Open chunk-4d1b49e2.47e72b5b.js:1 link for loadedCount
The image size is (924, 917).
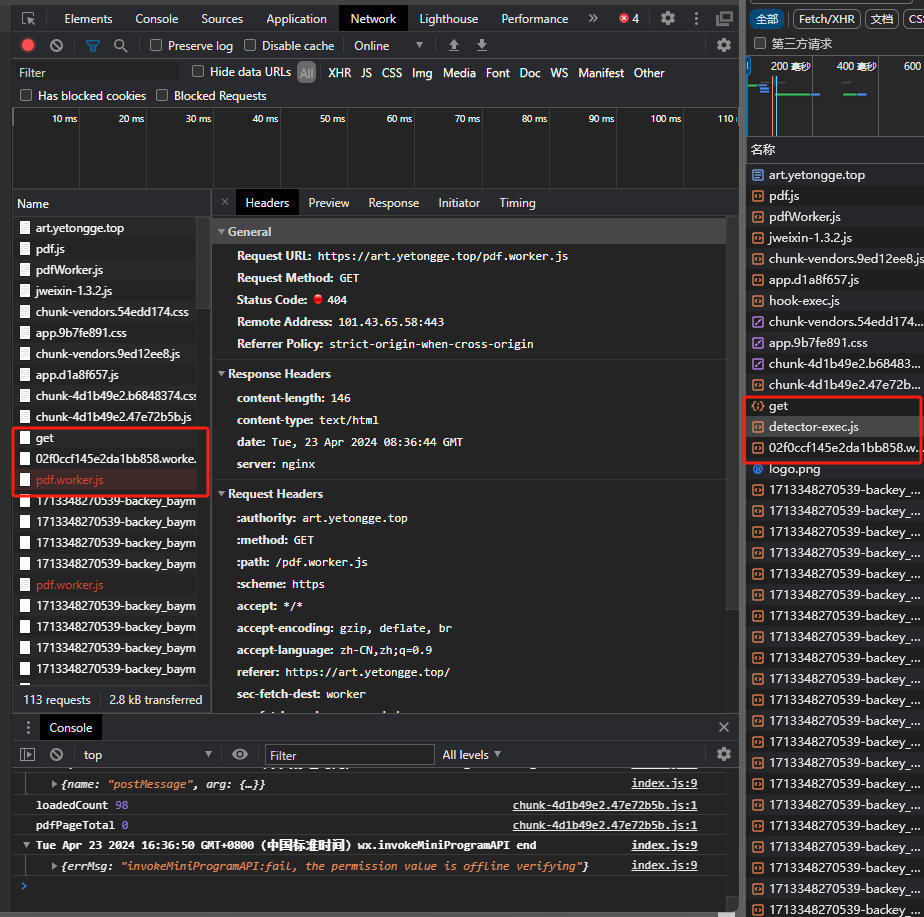[605, 805]
